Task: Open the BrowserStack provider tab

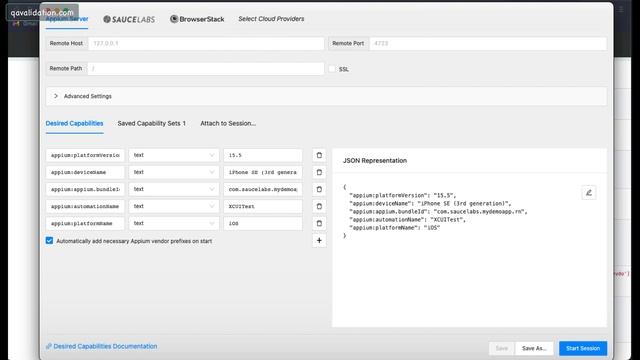Action: tap(197, 19)
